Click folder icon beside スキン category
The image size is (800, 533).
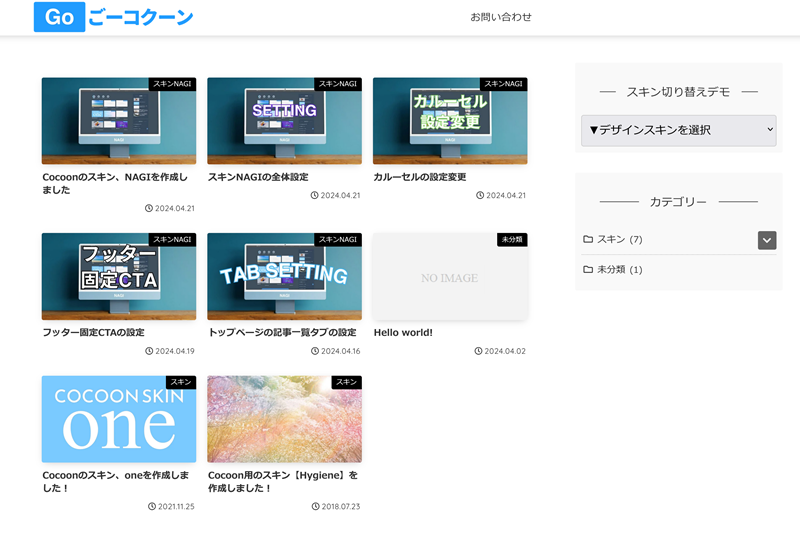588,239
